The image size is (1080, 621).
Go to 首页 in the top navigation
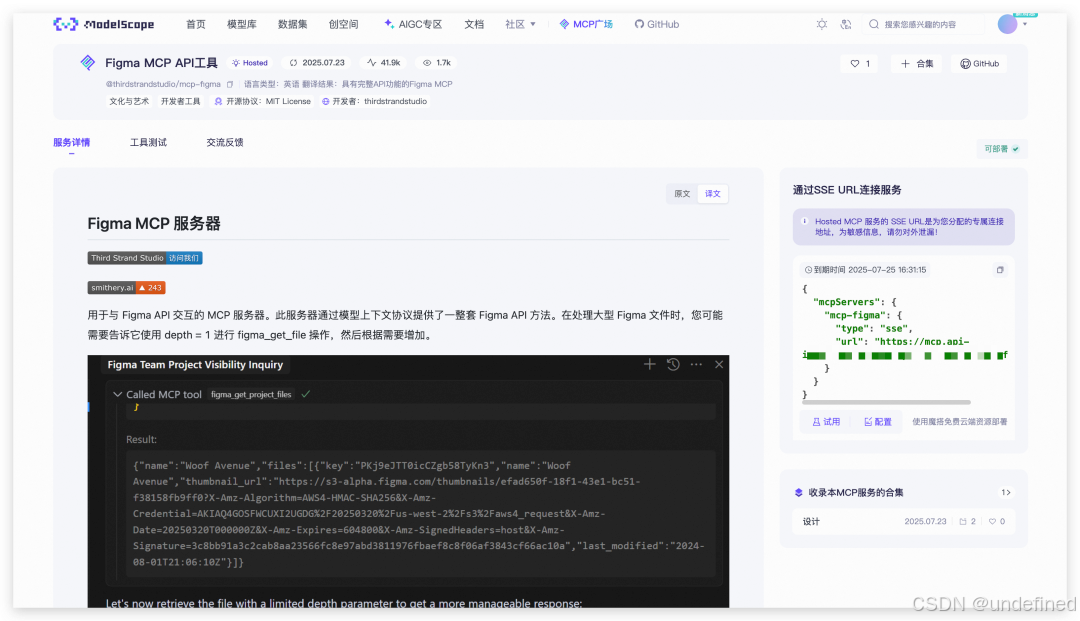click(196, 24)
